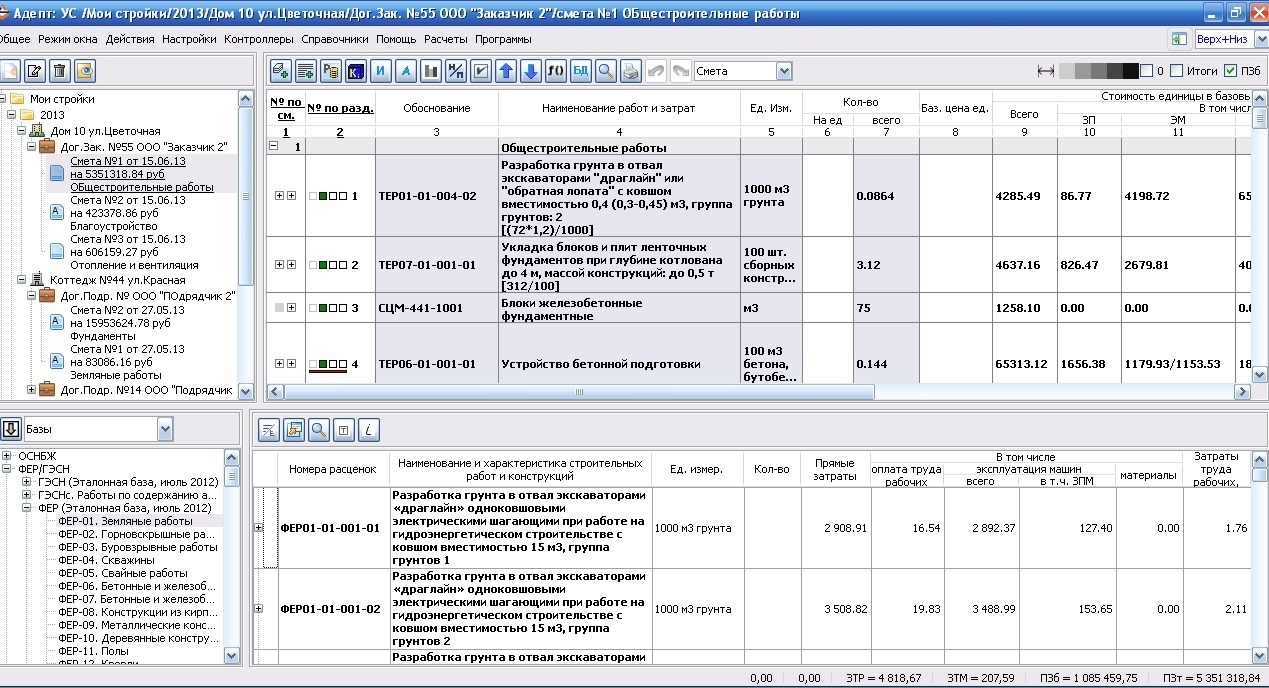Toggle the 'Итоги' checkbox
The image size is (1269, 688).
click(x=1176, y=71)
